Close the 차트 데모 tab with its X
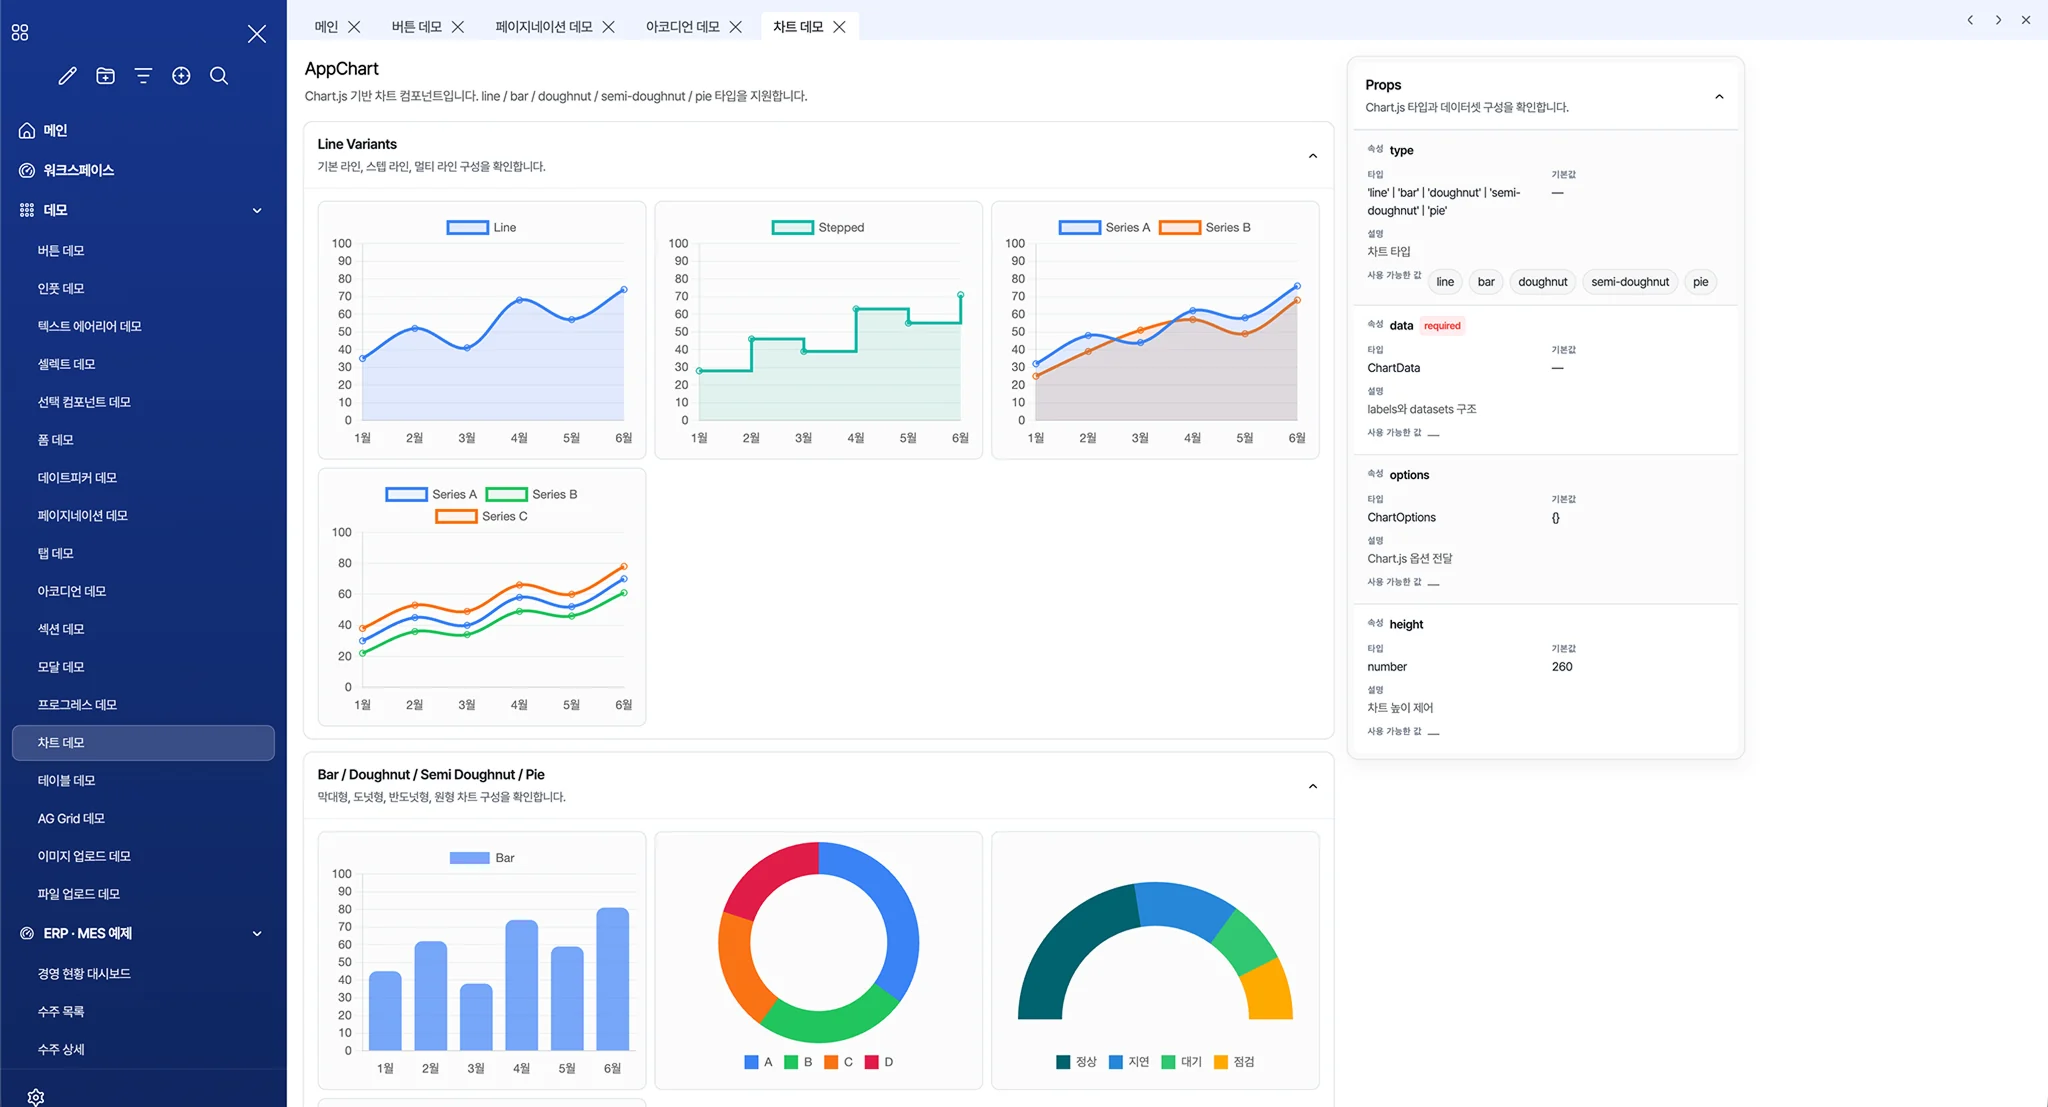This screenshot has width=2048, height=1107. (x=840, y=27)
